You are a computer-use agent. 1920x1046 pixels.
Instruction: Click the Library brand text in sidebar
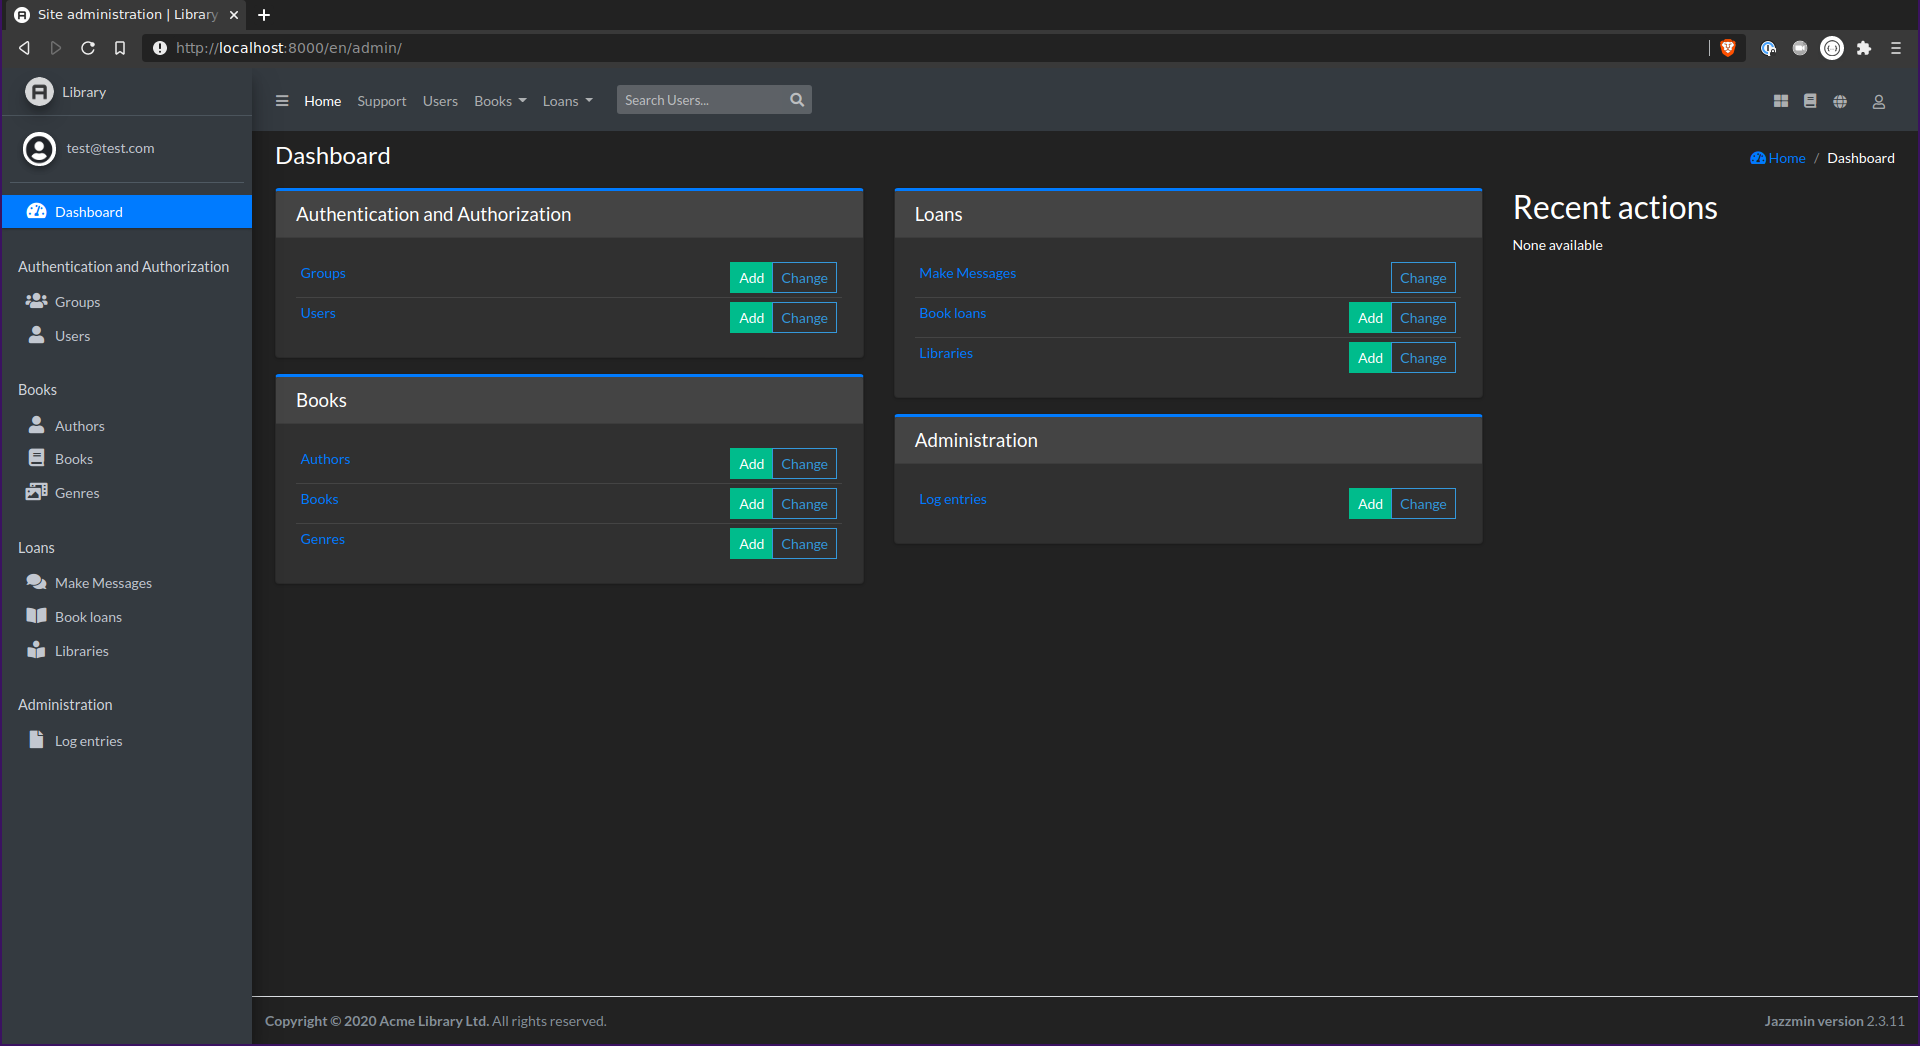tap(84, 92)
